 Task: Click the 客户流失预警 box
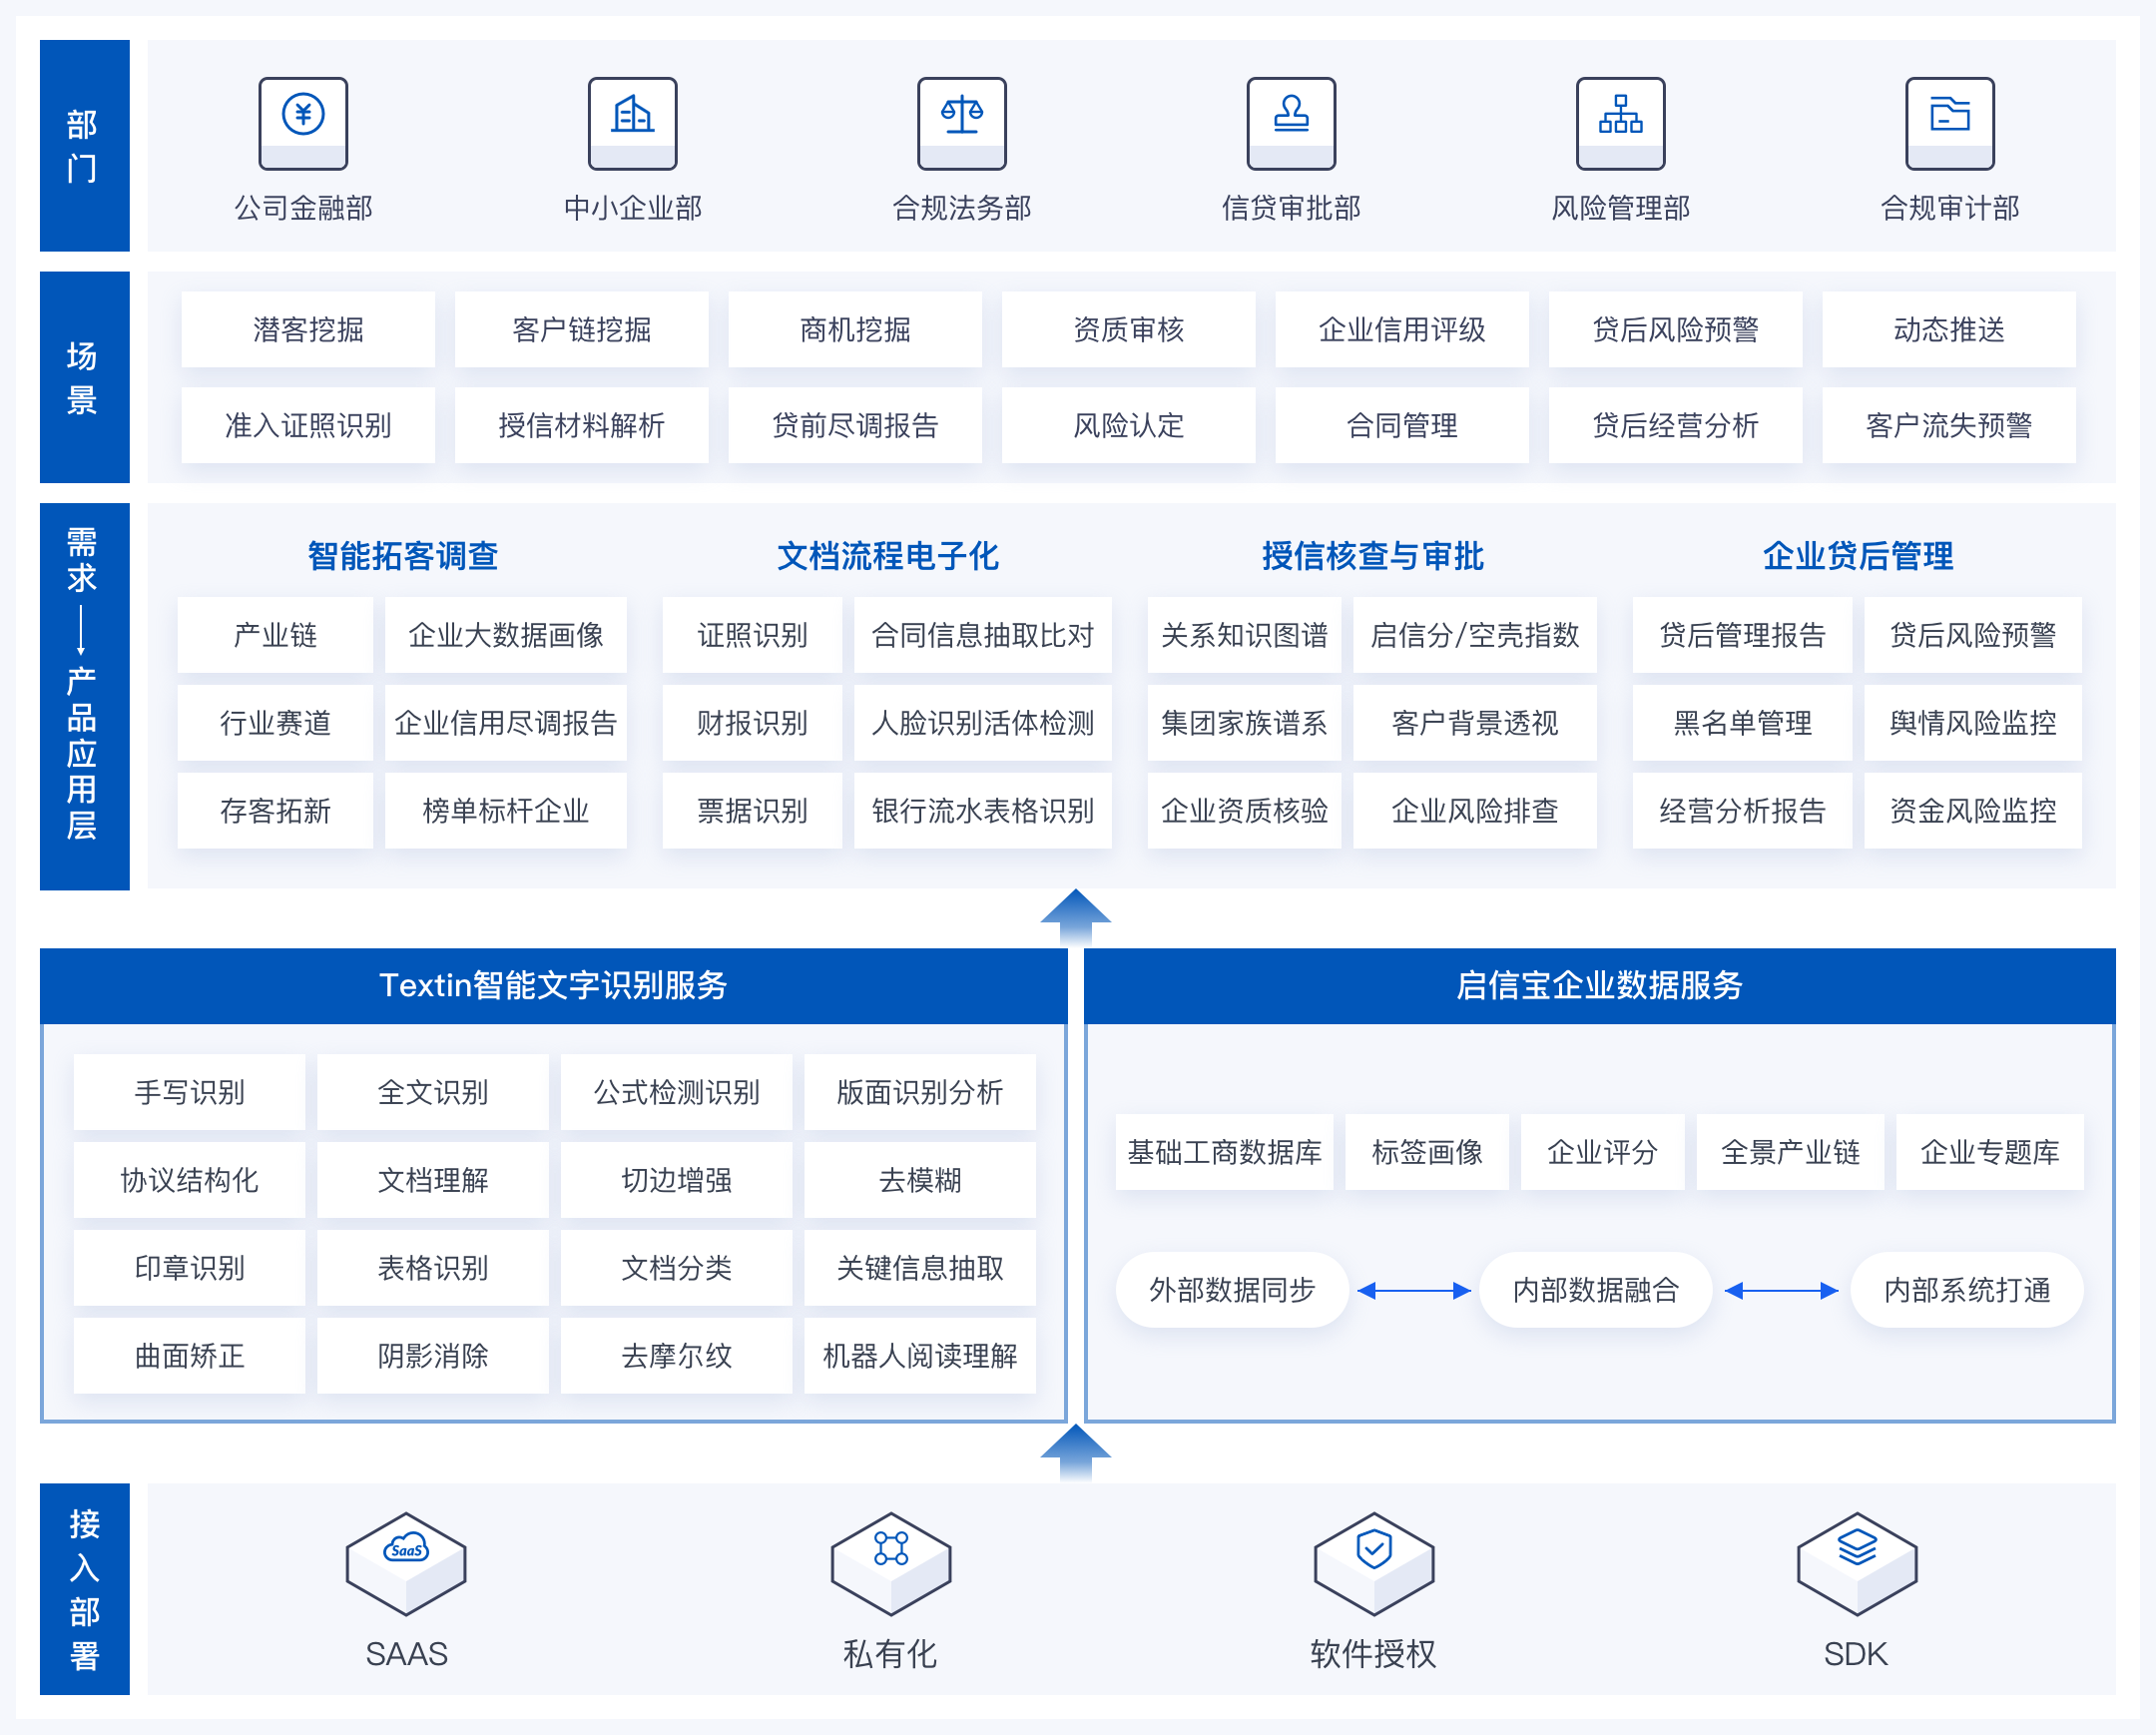(x=1949, y=425)
